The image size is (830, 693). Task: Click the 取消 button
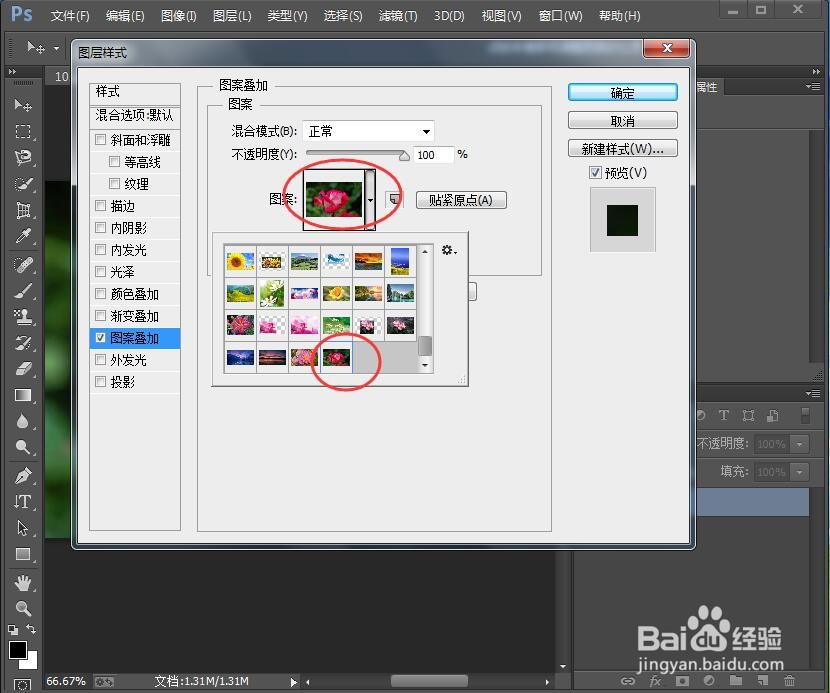click(x=622, y=121)
